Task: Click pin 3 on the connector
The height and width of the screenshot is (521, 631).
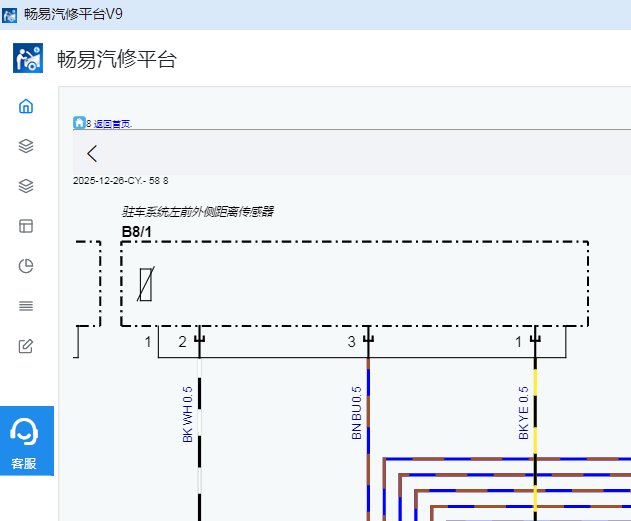Action: tap(352, 342)
